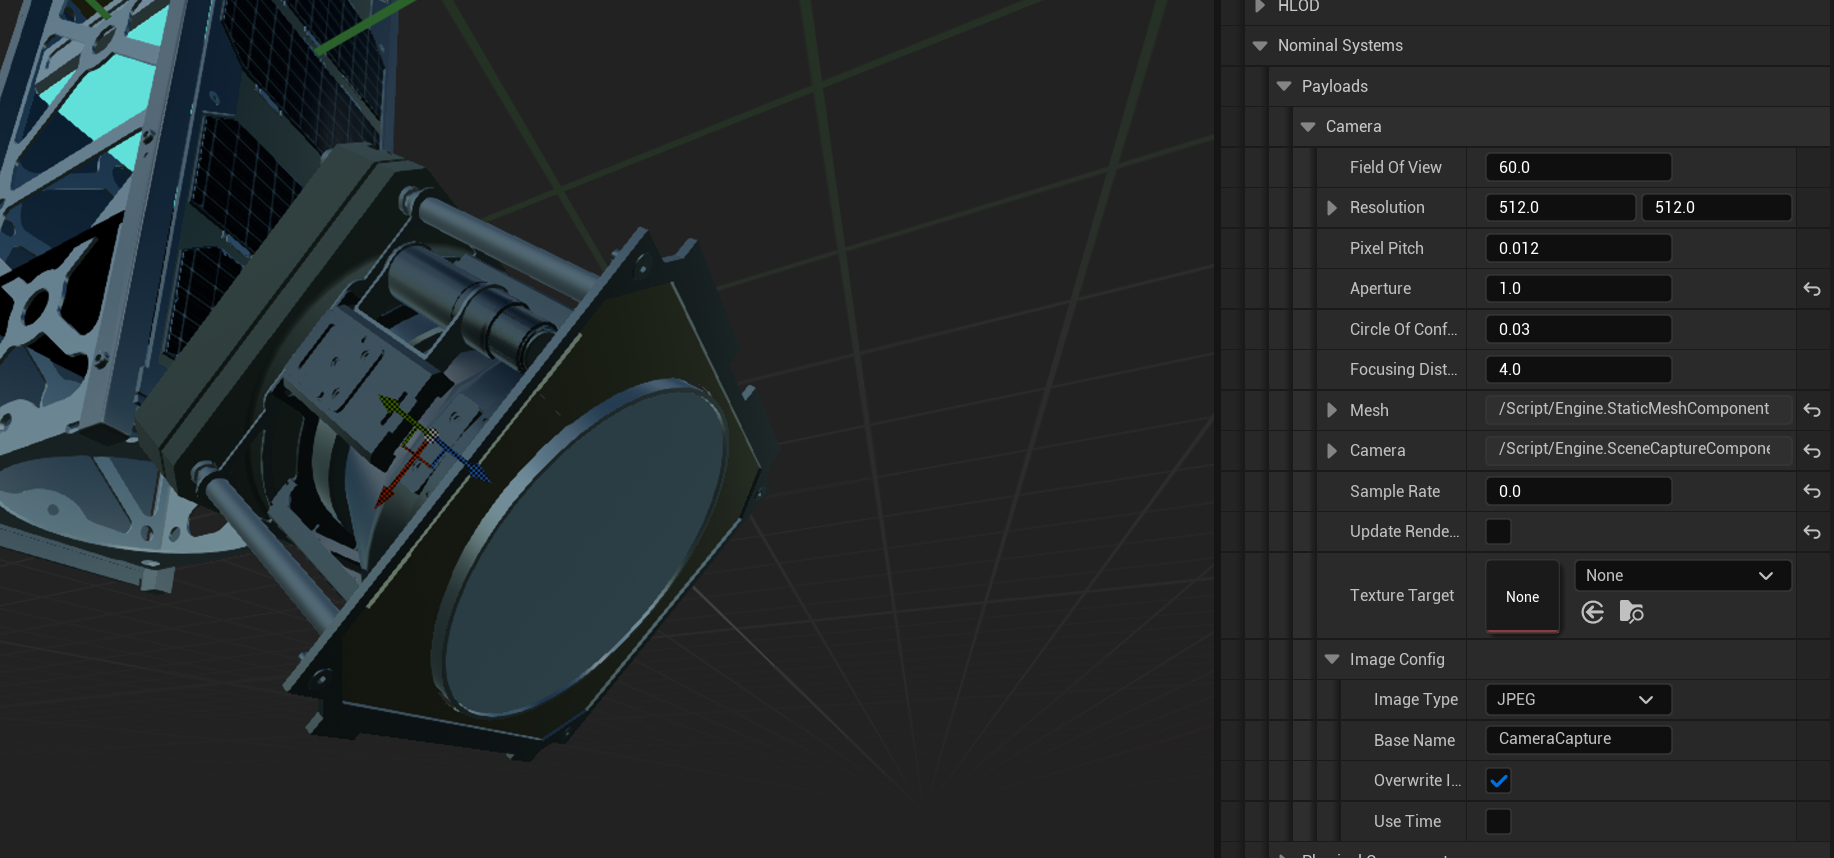Edit the Field Of View value
The width and height of the screenshot is (1834, 858).
click(x=1578, y=167)
